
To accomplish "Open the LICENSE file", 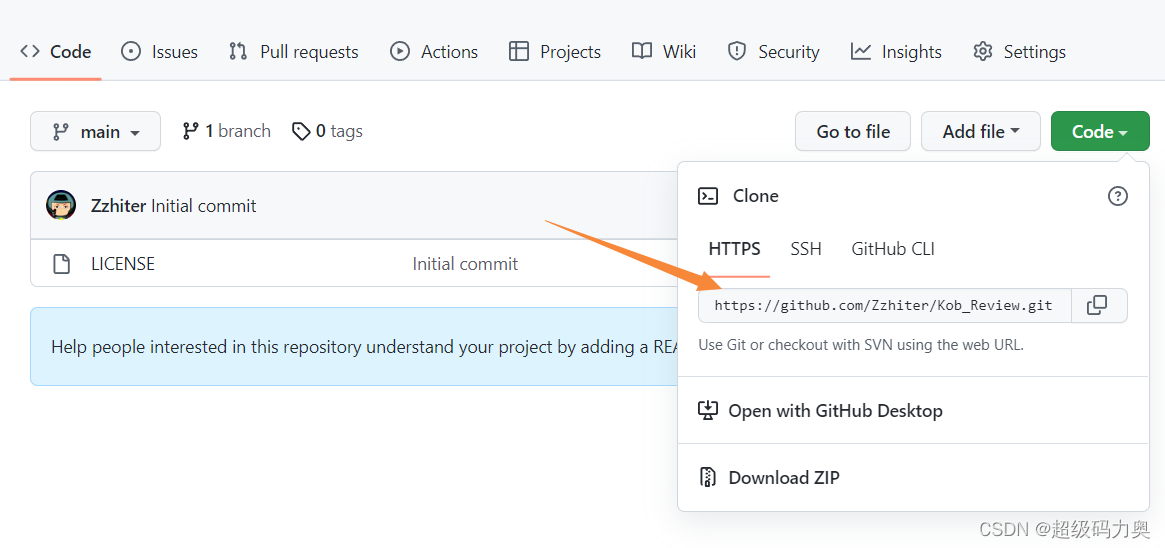I will (x=123, y=264).
